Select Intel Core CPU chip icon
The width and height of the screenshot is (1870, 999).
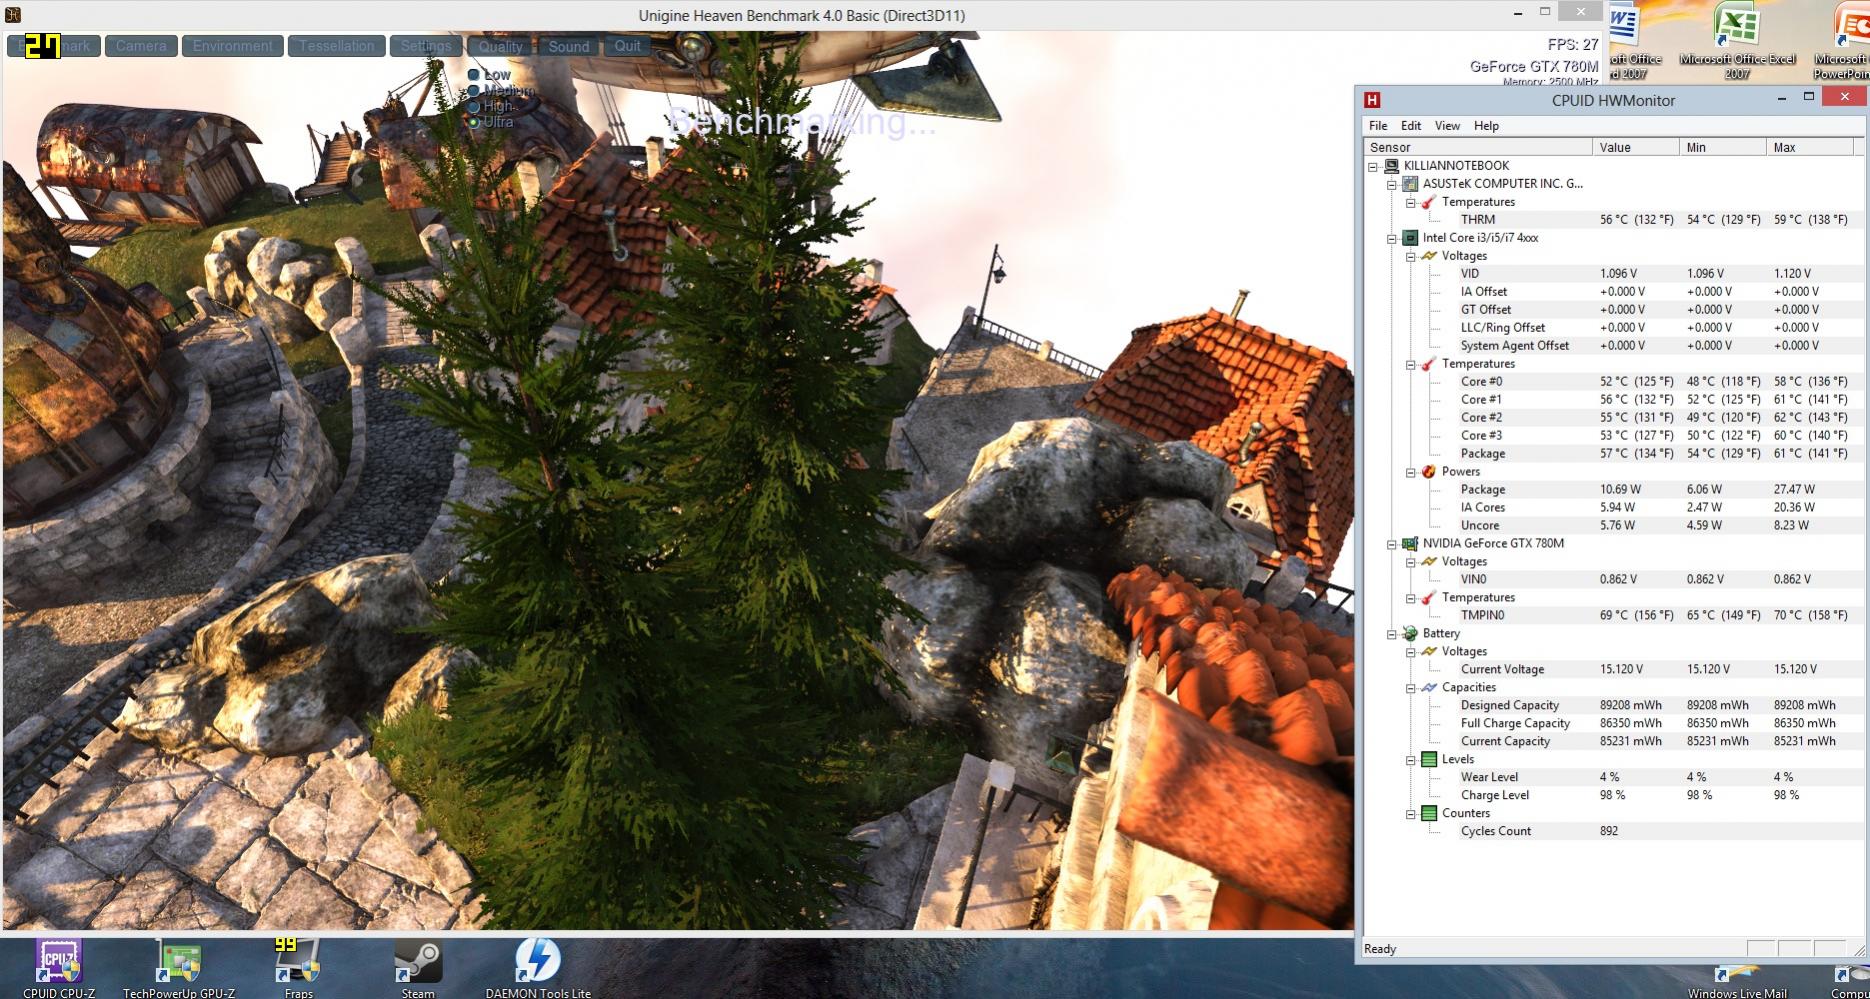coord(1410,238)
